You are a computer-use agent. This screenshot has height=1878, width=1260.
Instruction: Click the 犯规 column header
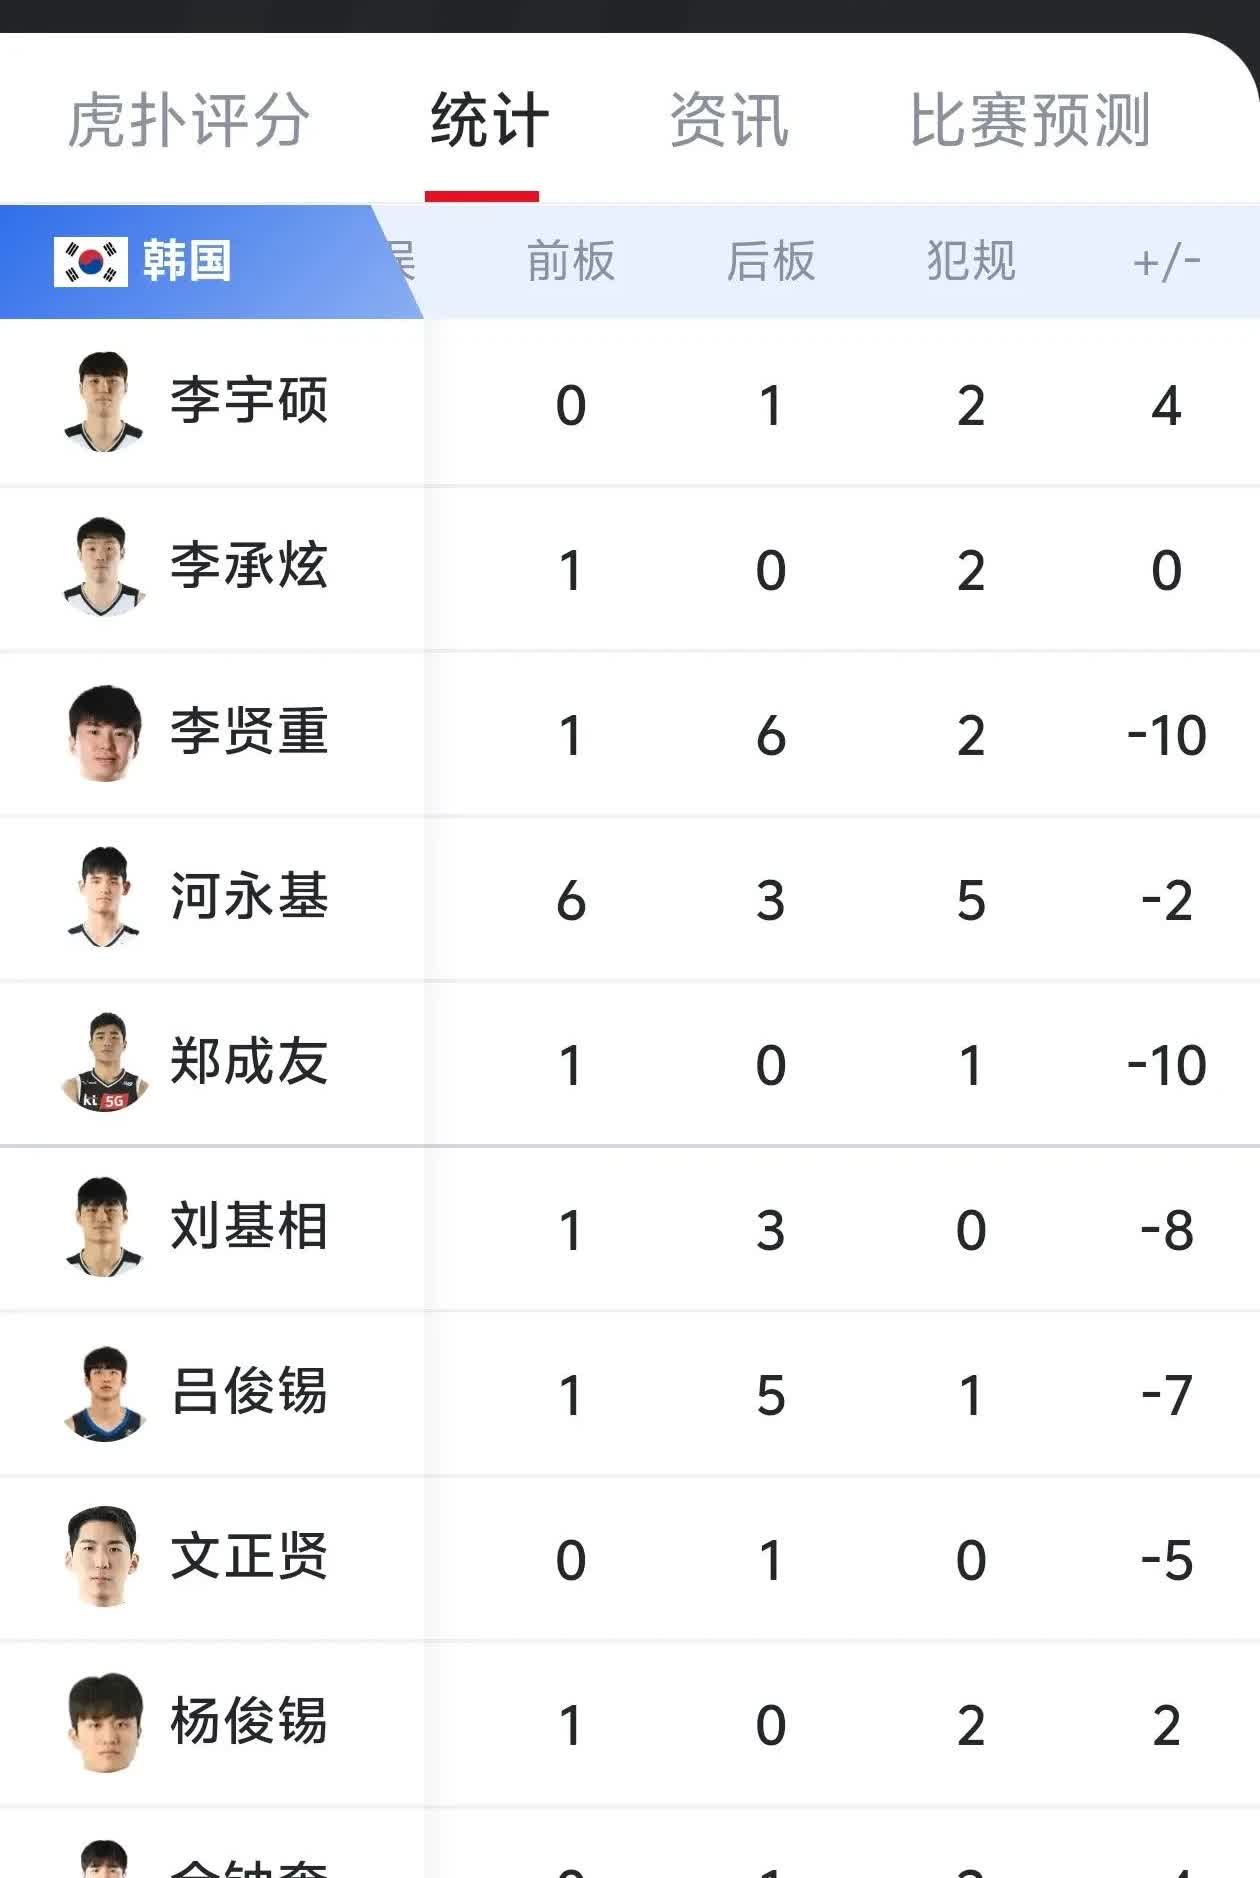click(971, 262)
